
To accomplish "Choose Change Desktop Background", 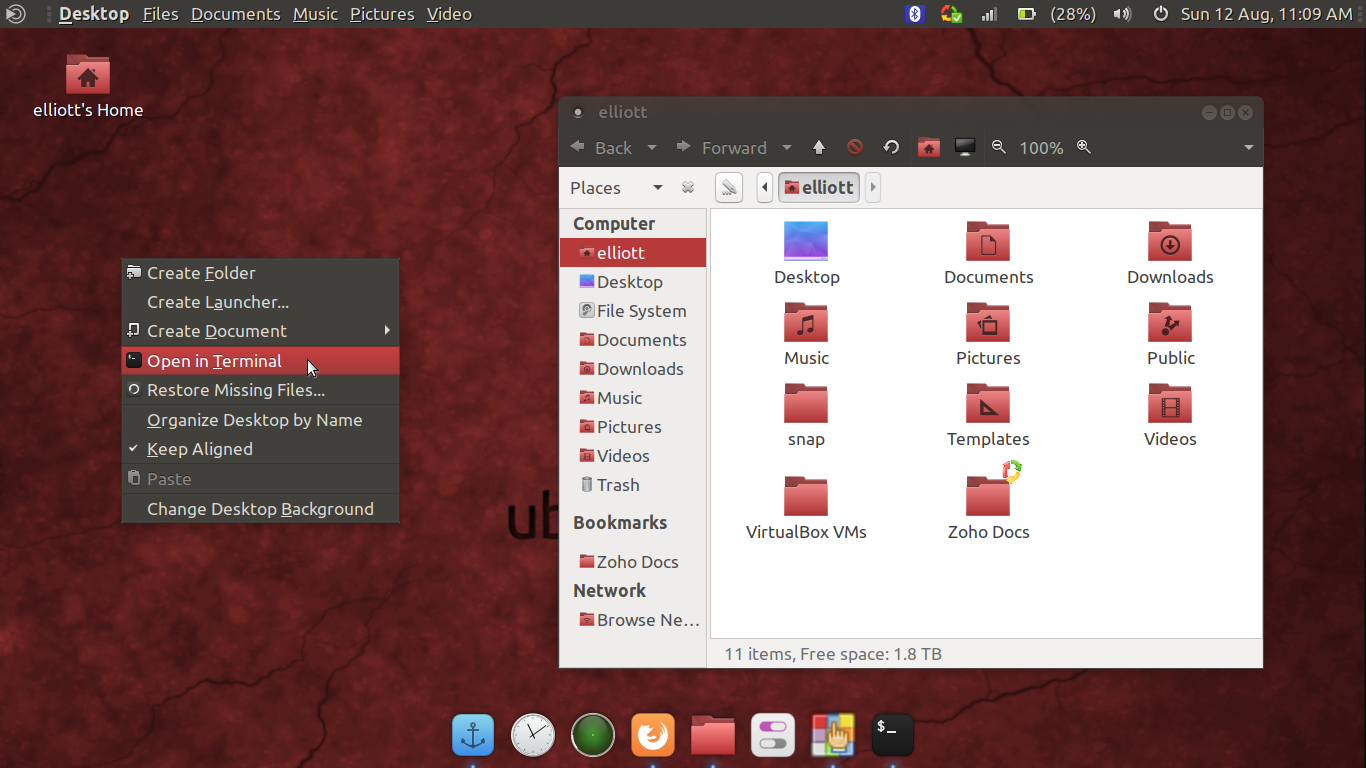I will pyautogui.click(x=260, y=509).
